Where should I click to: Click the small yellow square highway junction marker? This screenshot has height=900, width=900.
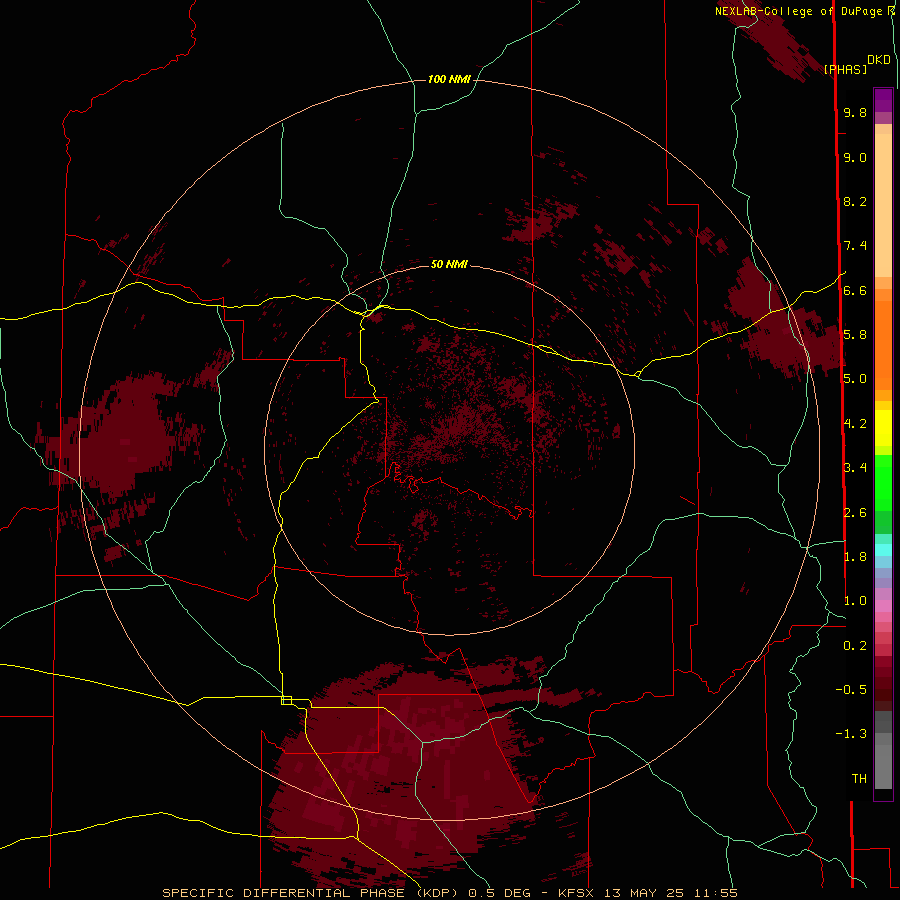point(286,700)
